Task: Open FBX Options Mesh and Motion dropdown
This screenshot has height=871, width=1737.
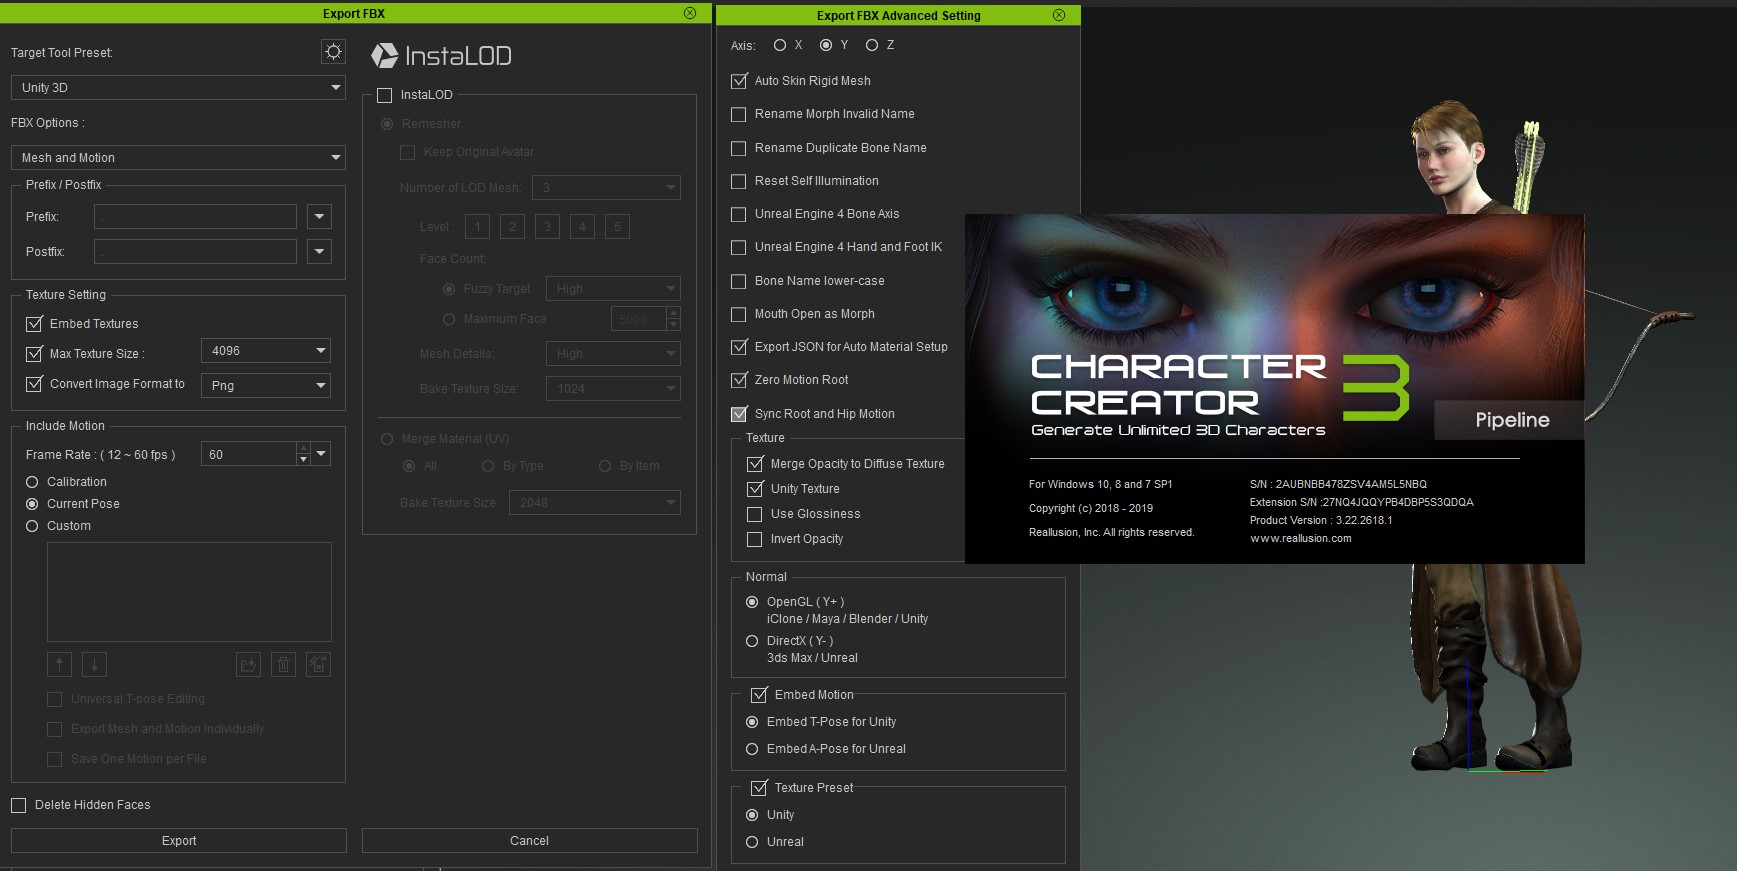Action: pos(178,158)
